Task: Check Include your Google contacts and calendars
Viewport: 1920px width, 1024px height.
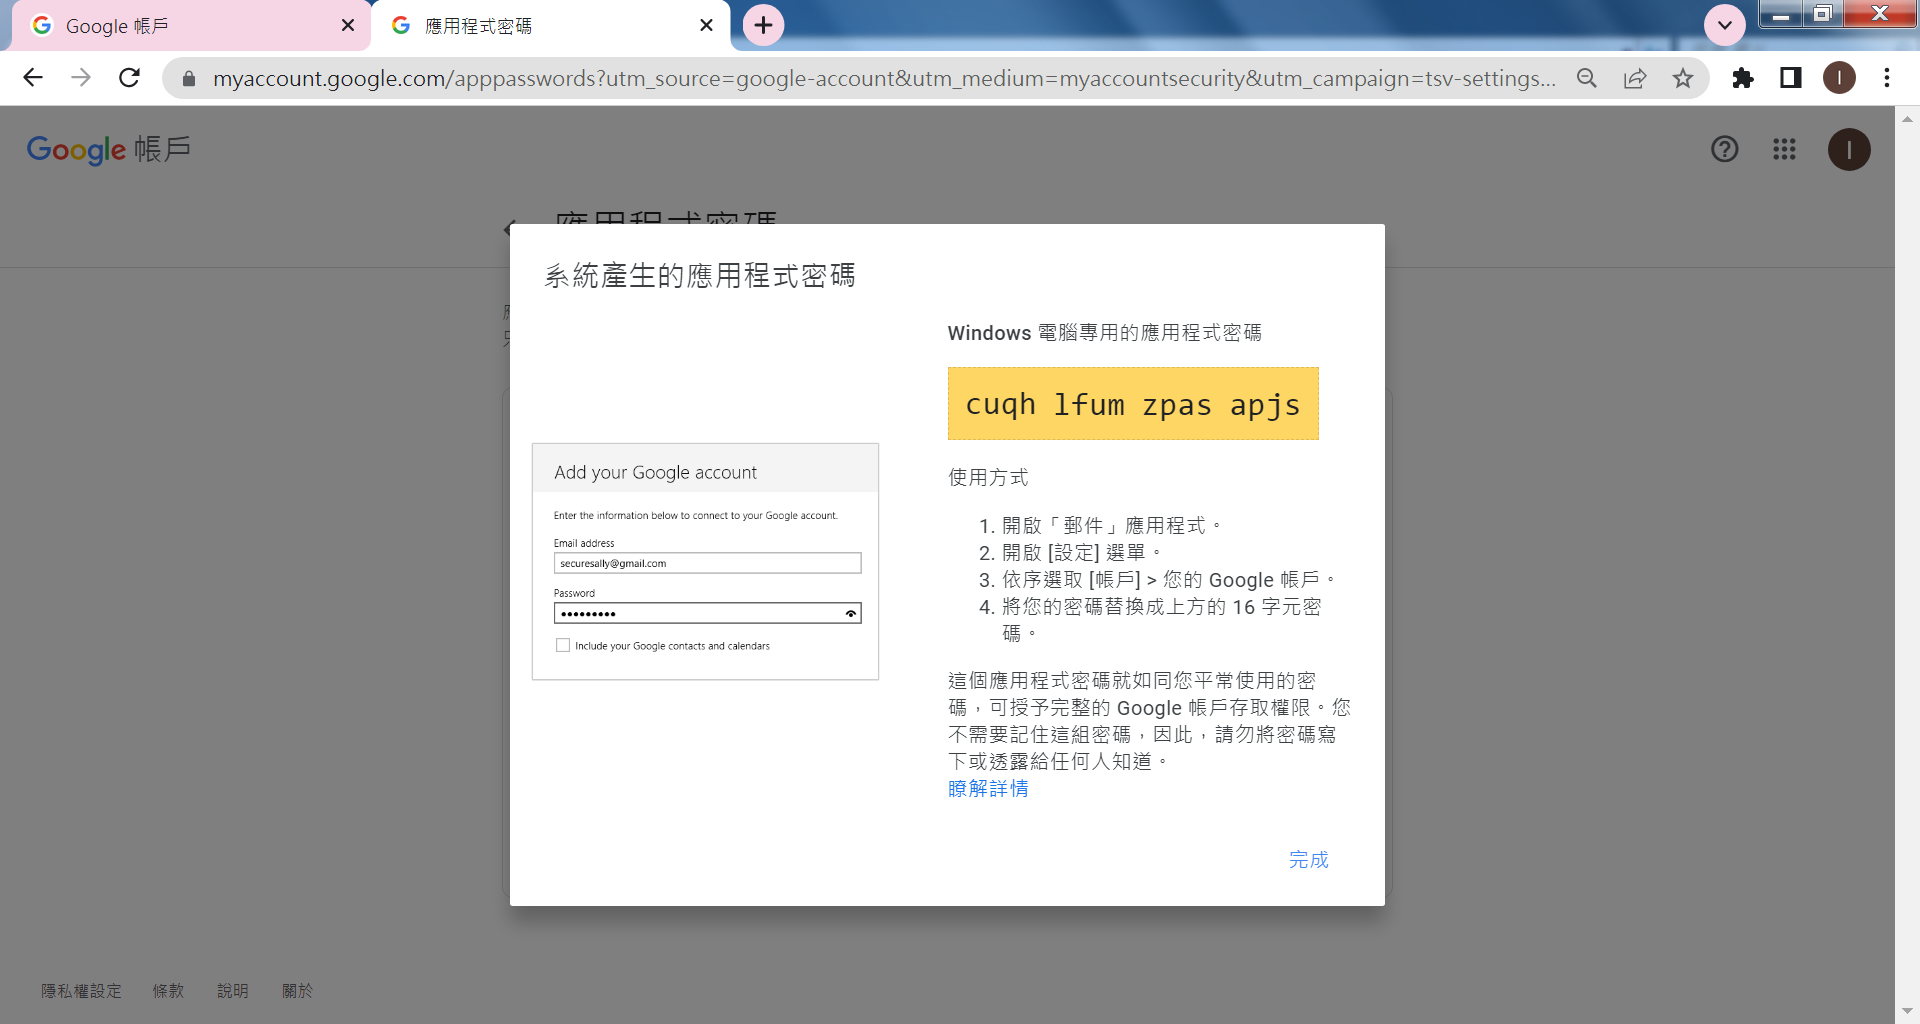Action: point(563,646)
